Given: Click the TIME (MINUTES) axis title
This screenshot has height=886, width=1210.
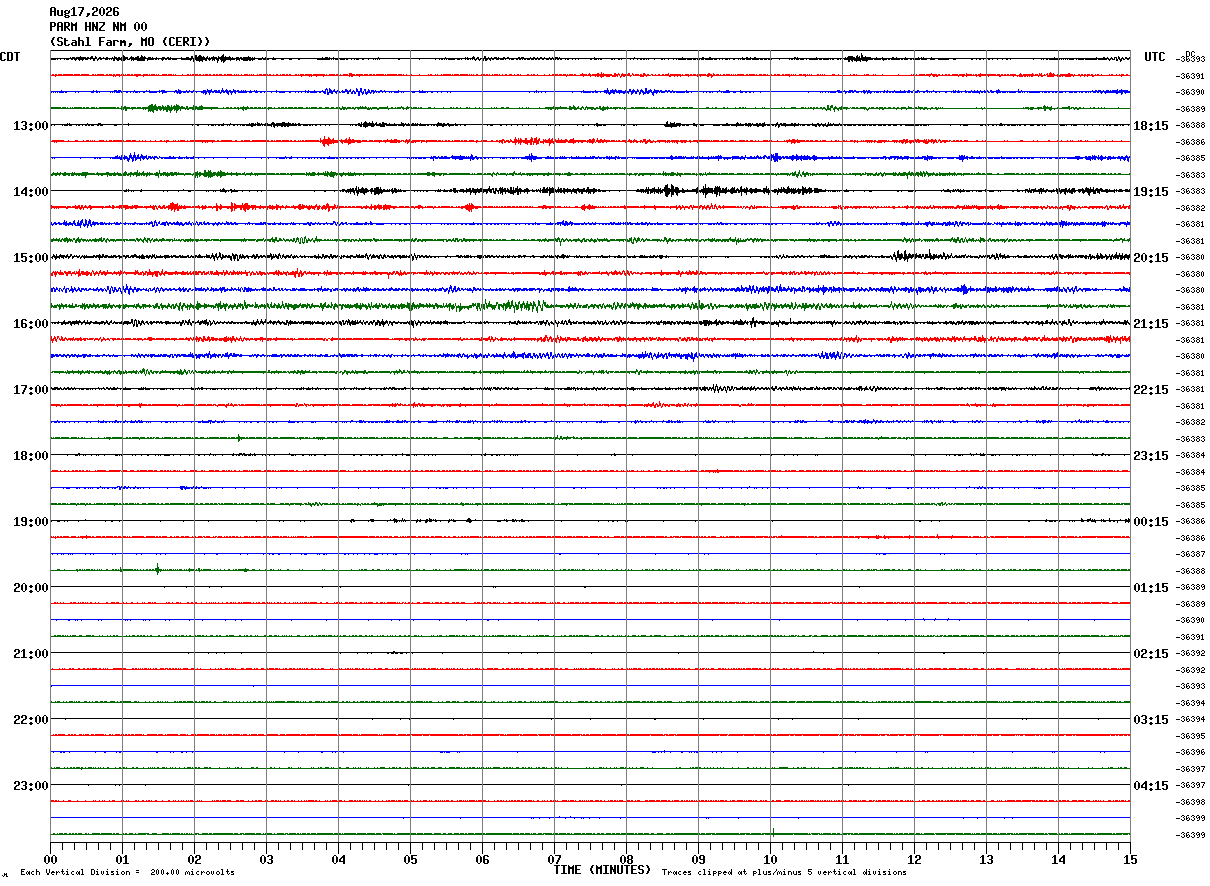Looking at the screenshot, I should [x=602, y=870].
